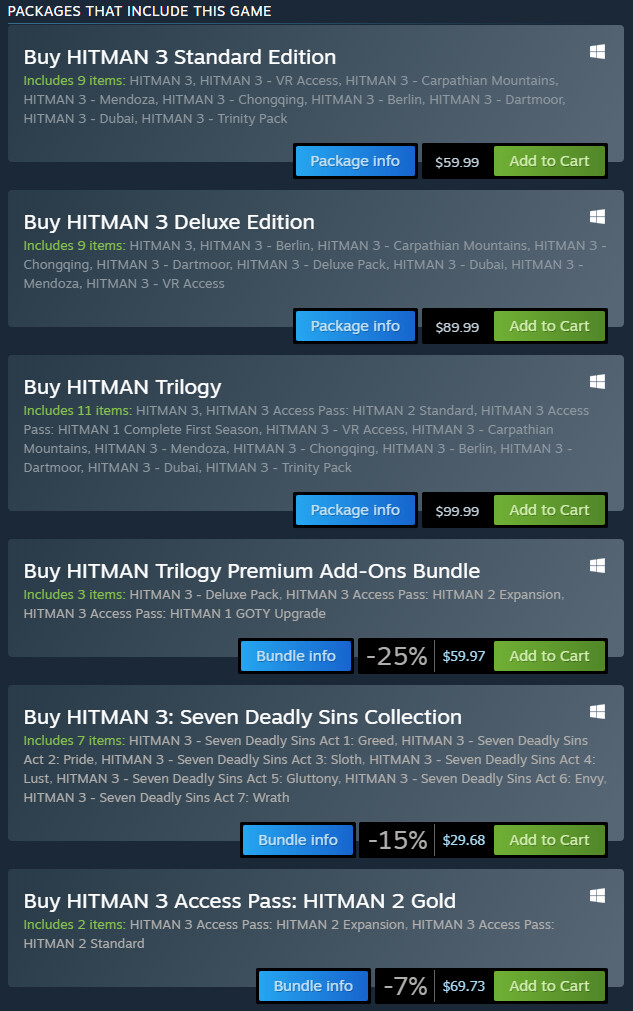Click Windows icon on Seven Deadly Sins Collection
Viewport: 633px width, 1011px height.
(x=597, y=711)
